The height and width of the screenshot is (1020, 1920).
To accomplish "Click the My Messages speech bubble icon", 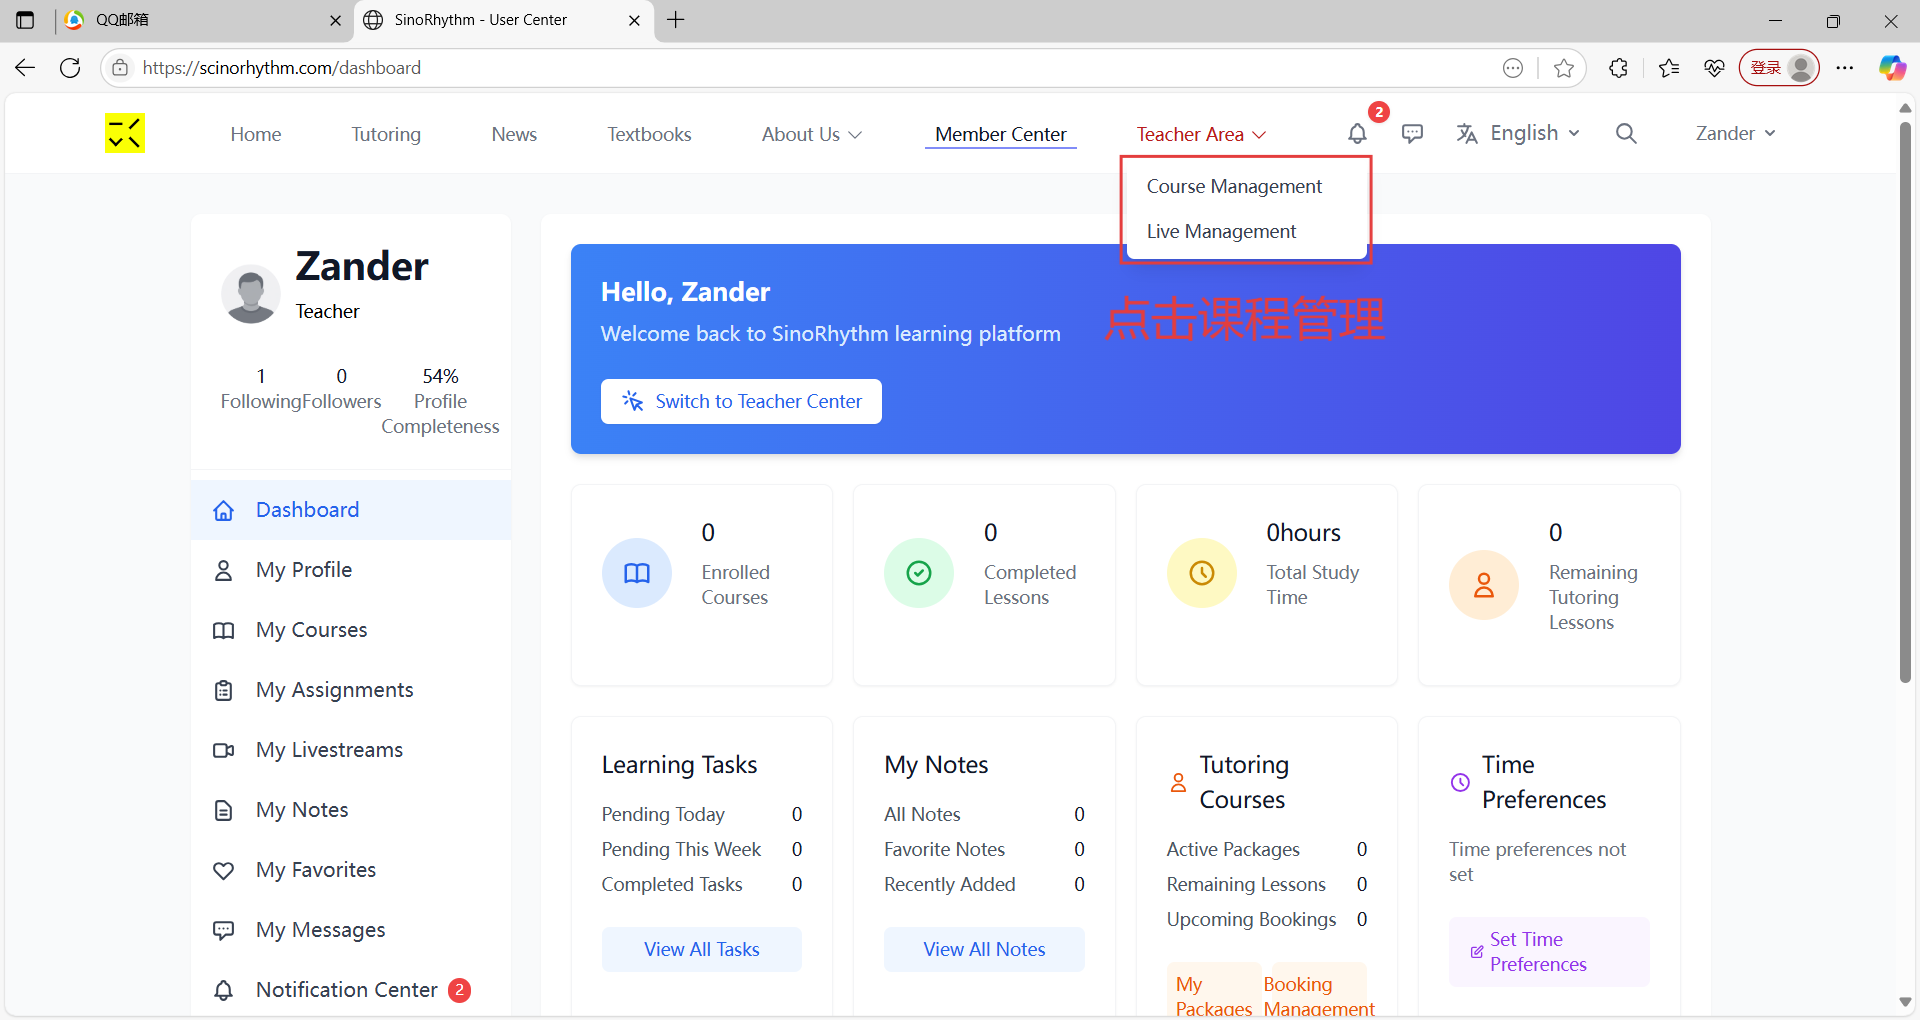I will point(224,930).
